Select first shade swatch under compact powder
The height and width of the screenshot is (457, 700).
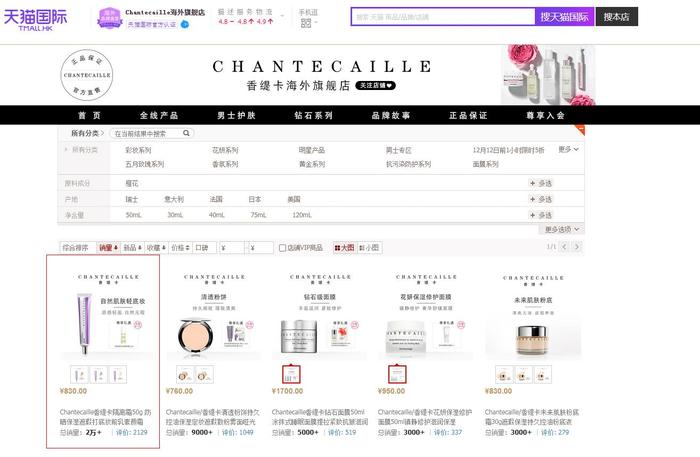point(185,374)
